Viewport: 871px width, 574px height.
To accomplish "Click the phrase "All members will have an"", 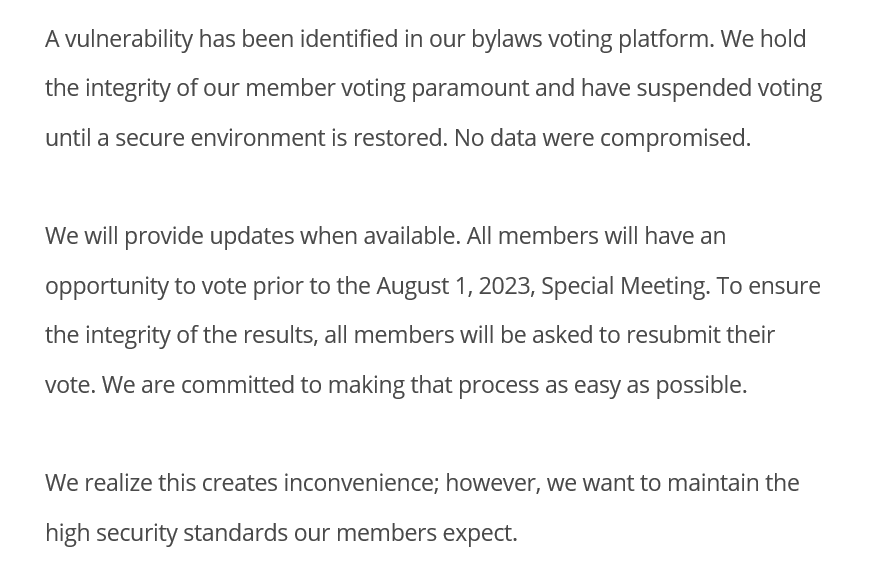I will pyautogui.click(x=596, y=236).
